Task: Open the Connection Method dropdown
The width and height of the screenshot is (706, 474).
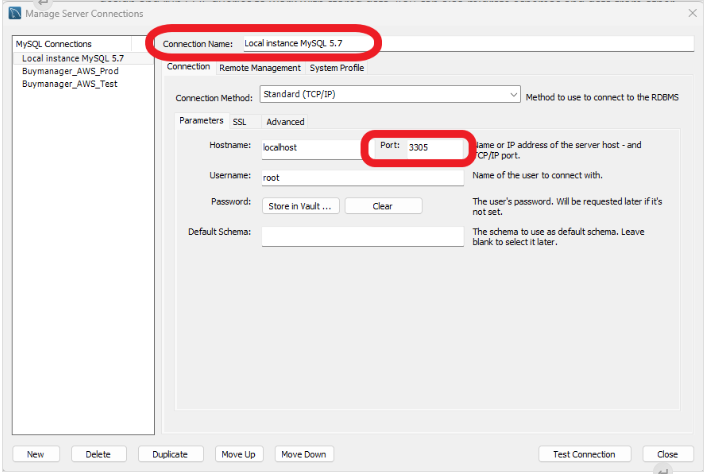Action: [x=390, y=95]
